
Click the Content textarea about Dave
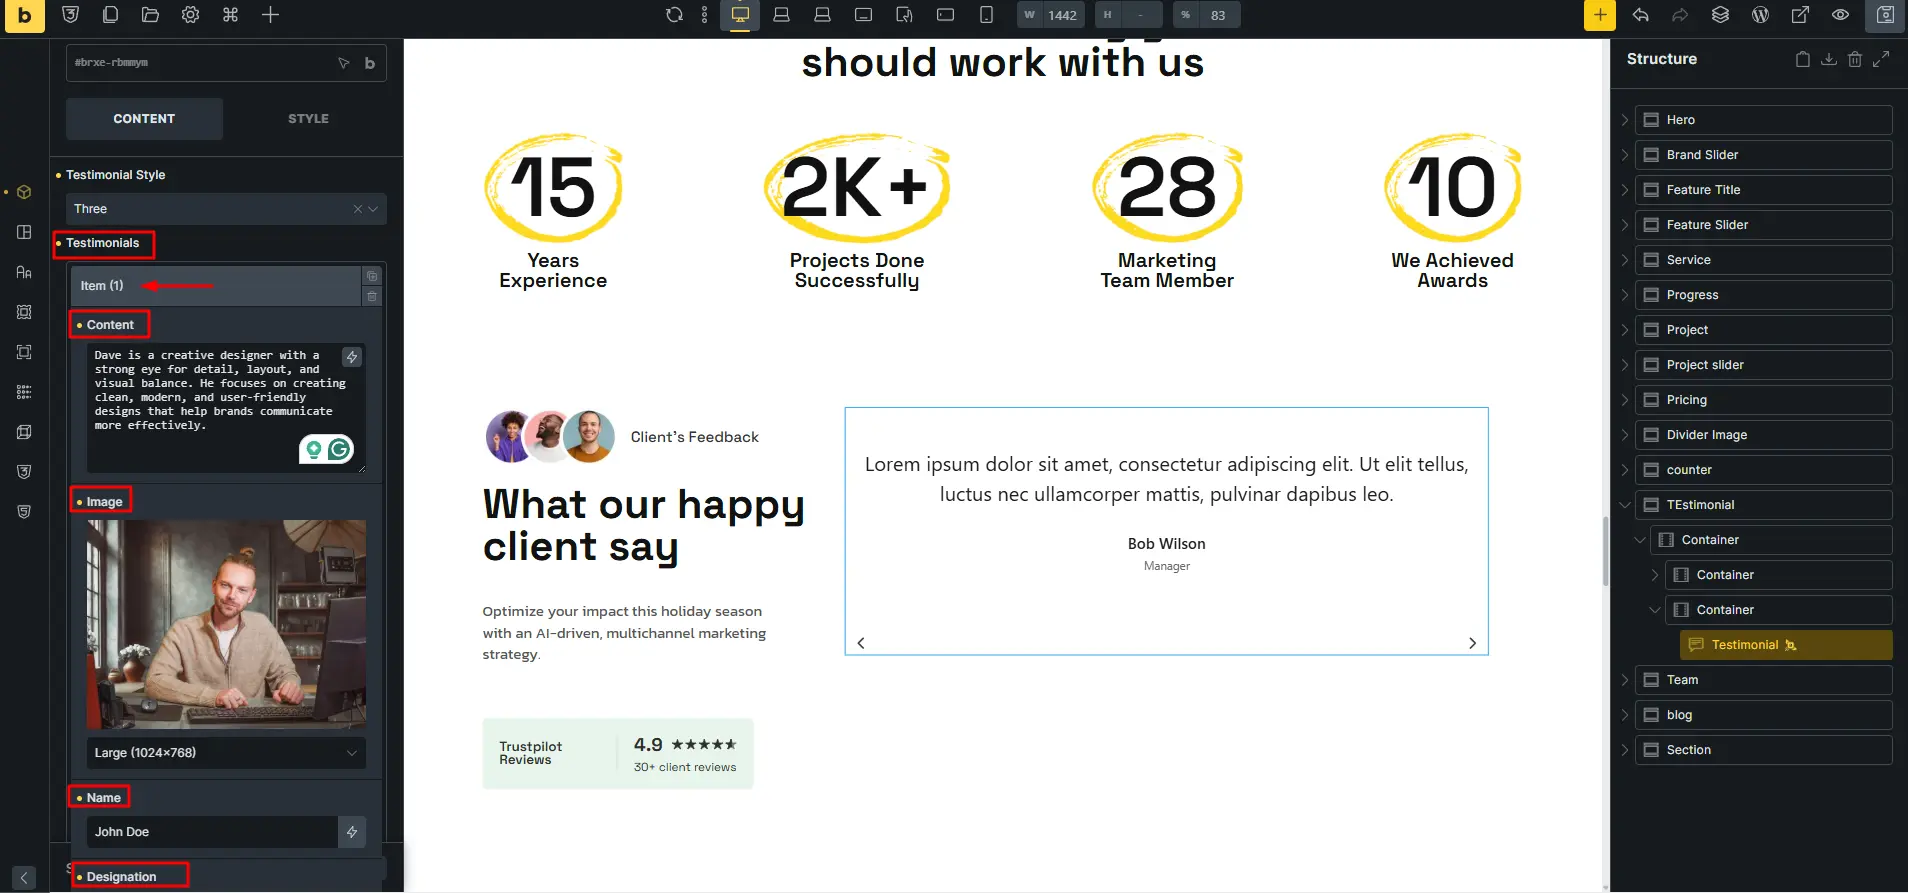pyautogui.click(x=226, y=407)
